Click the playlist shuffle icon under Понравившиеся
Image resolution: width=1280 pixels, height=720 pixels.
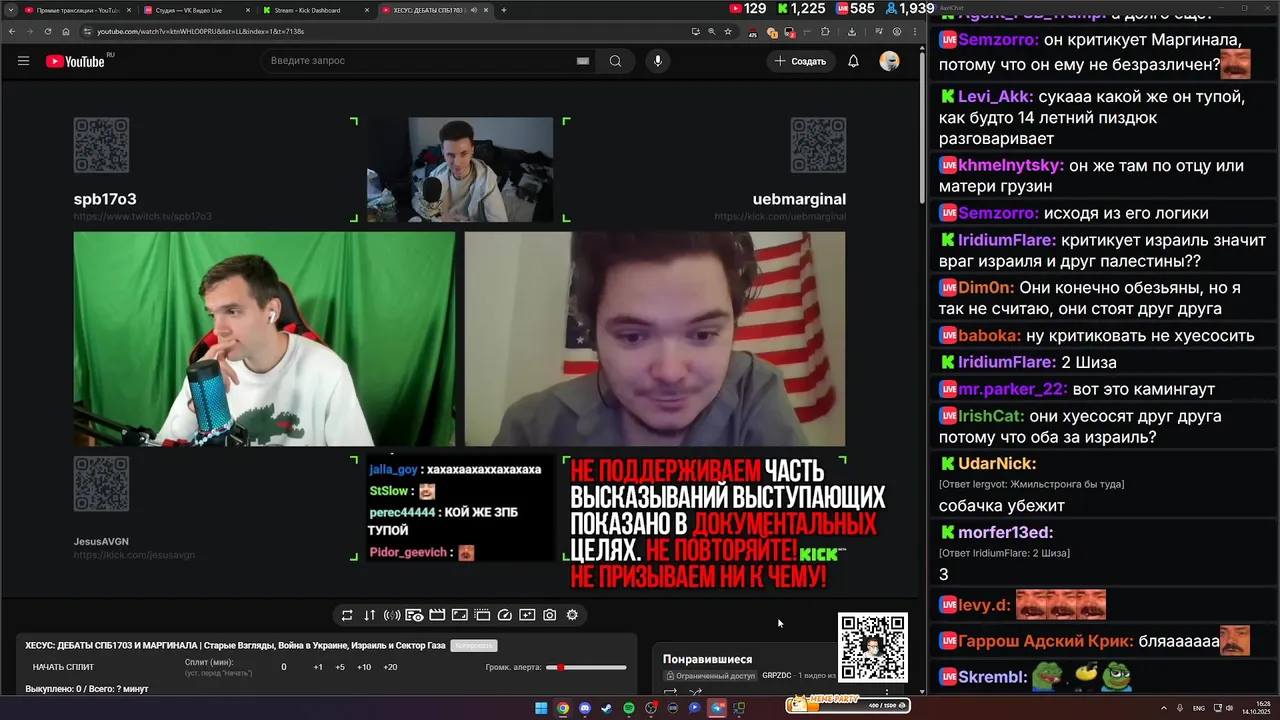tap(695, 691)
